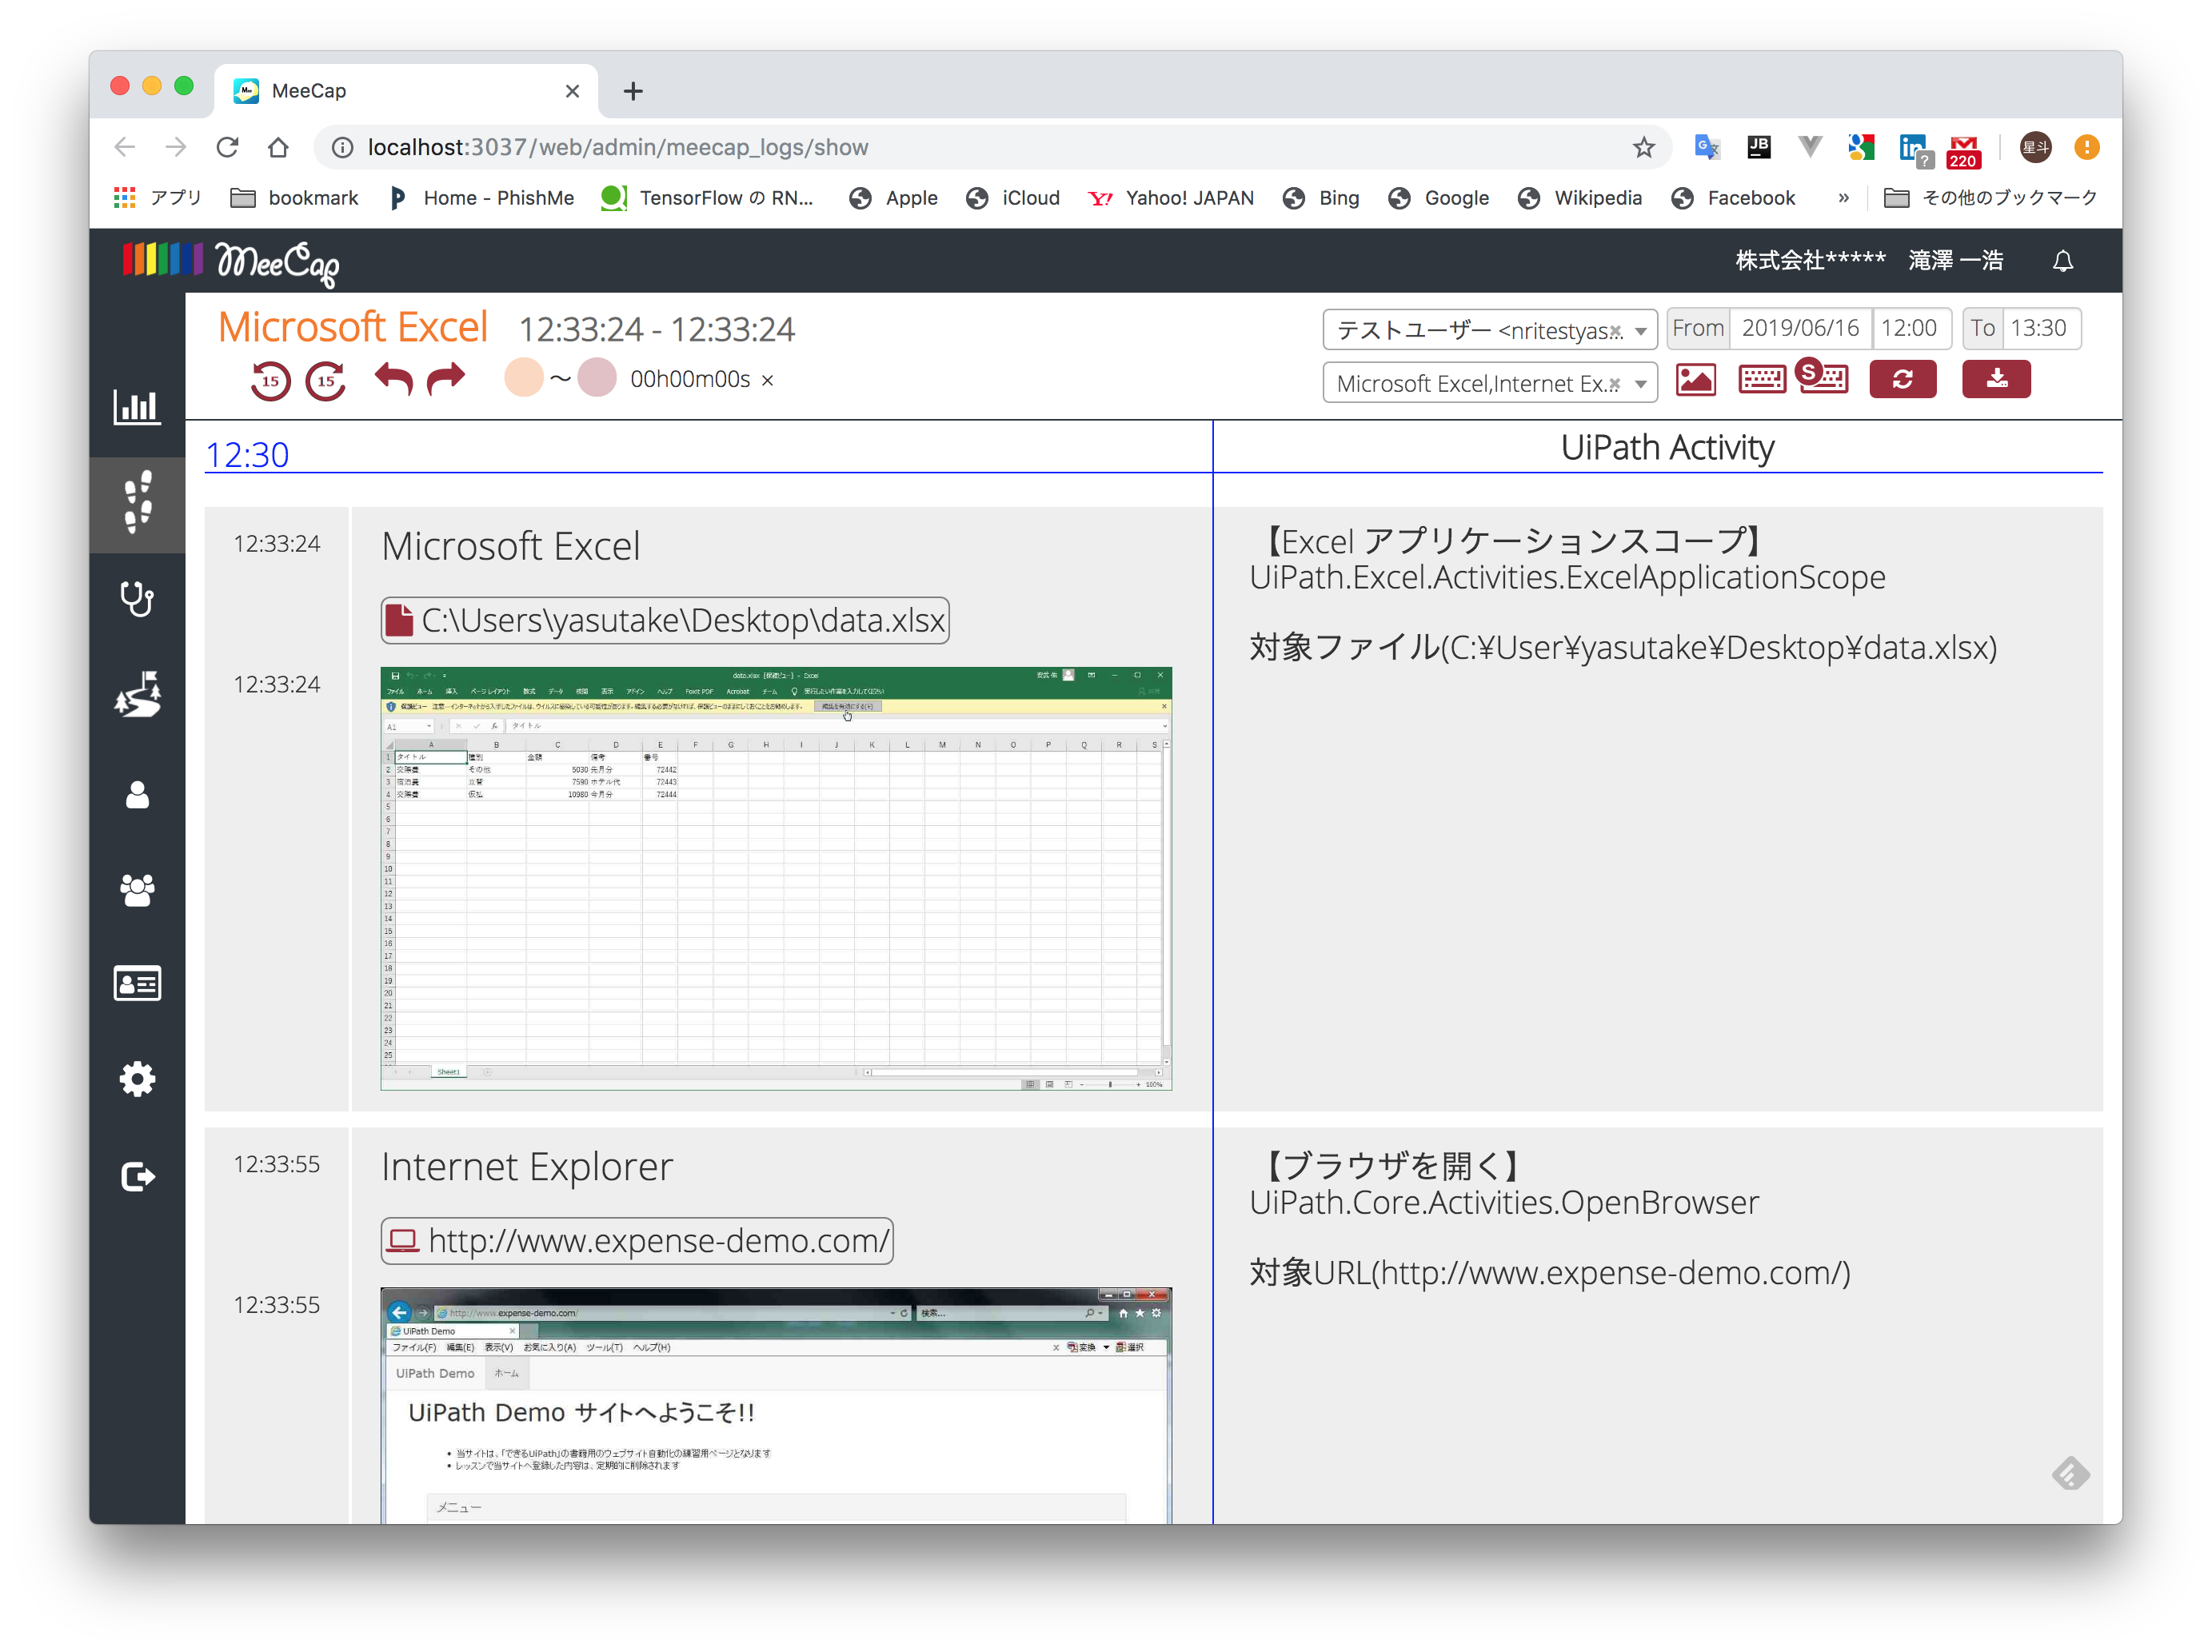Viewport: 2212px width, 1652px height.
Task: Open the user group sidebar icon
Action: click(137, 889)
